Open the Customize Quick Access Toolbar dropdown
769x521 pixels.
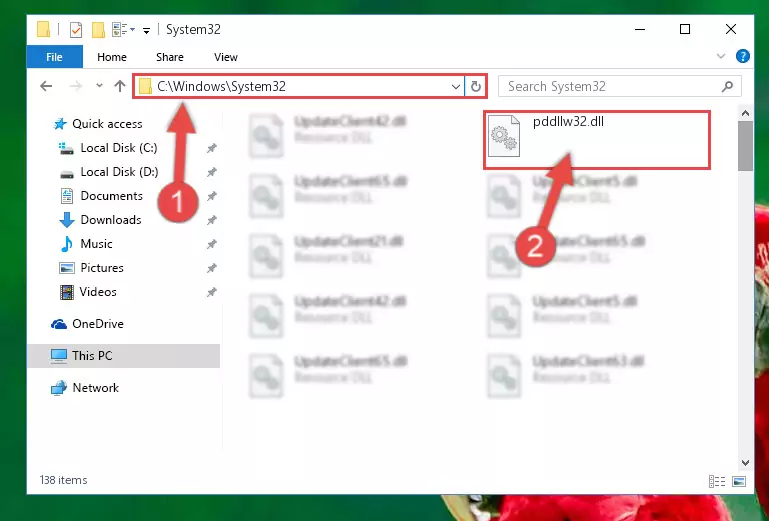pyautogui.click(x=146, y=31)
